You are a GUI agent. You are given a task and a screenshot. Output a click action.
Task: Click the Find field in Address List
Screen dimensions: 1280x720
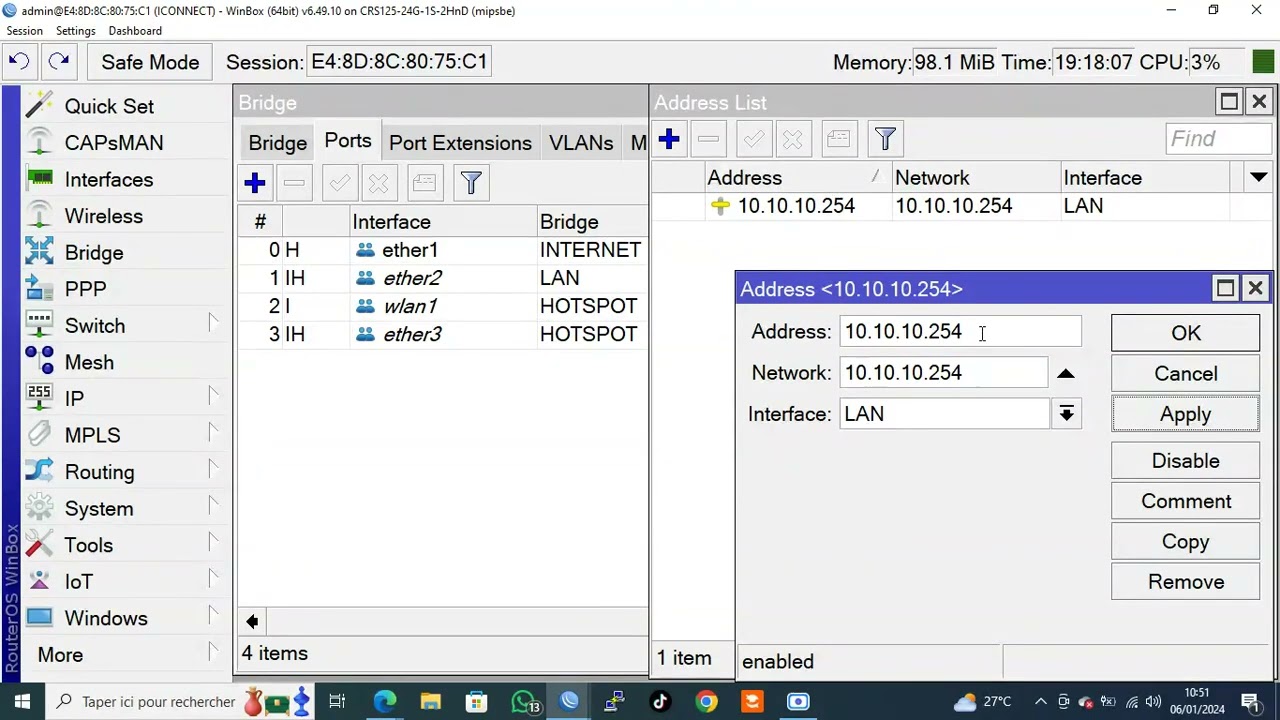pos(1217,139)
